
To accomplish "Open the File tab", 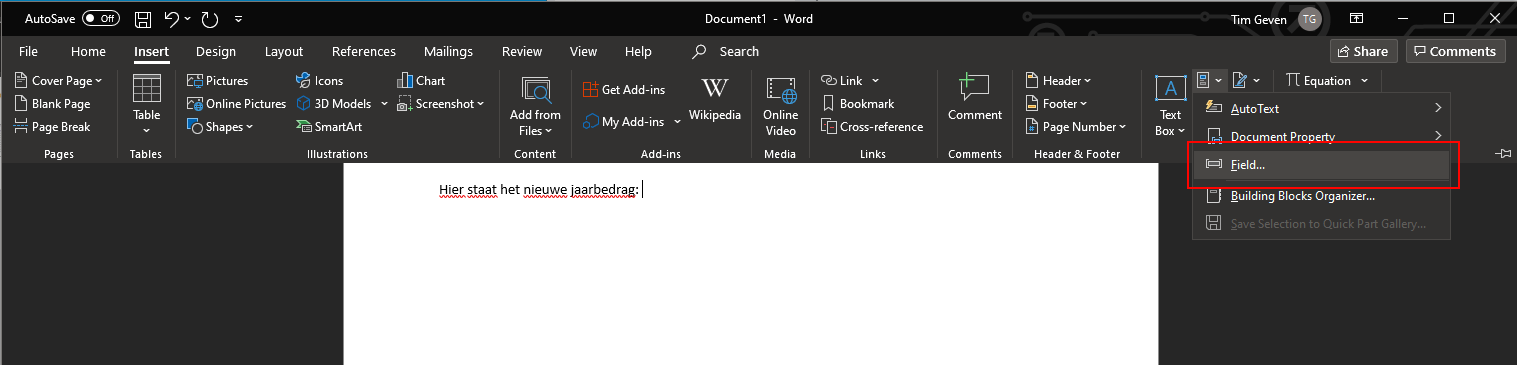I will point(28,52).
